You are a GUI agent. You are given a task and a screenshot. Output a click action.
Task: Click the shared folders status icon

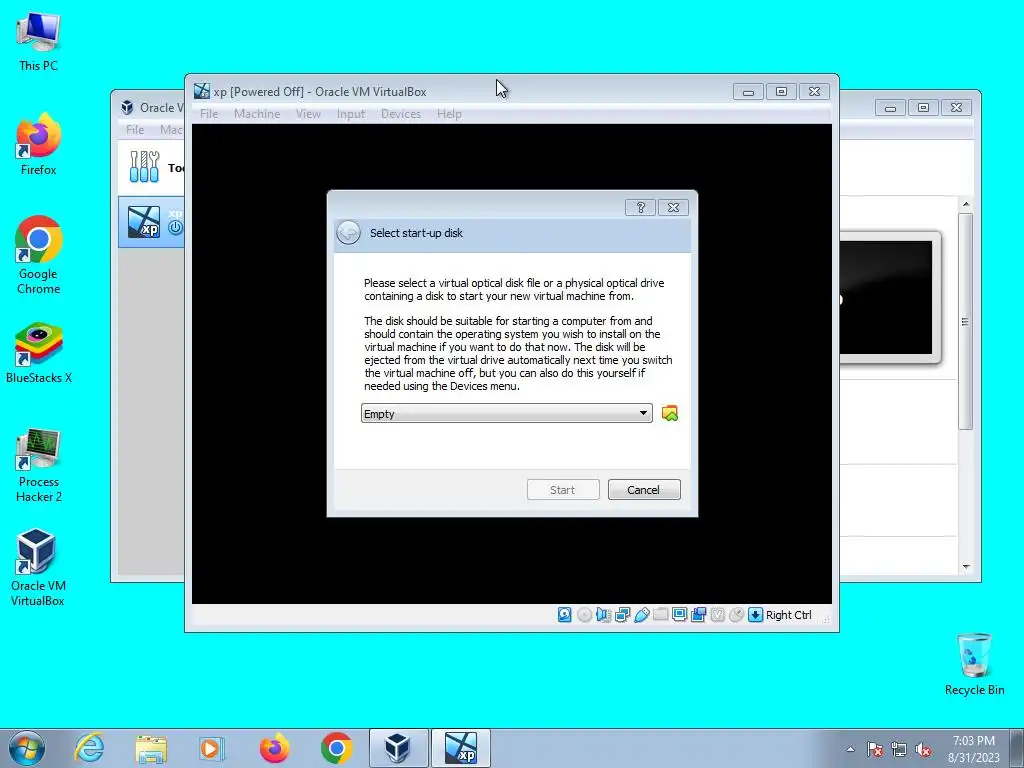[x=660, y=615]
